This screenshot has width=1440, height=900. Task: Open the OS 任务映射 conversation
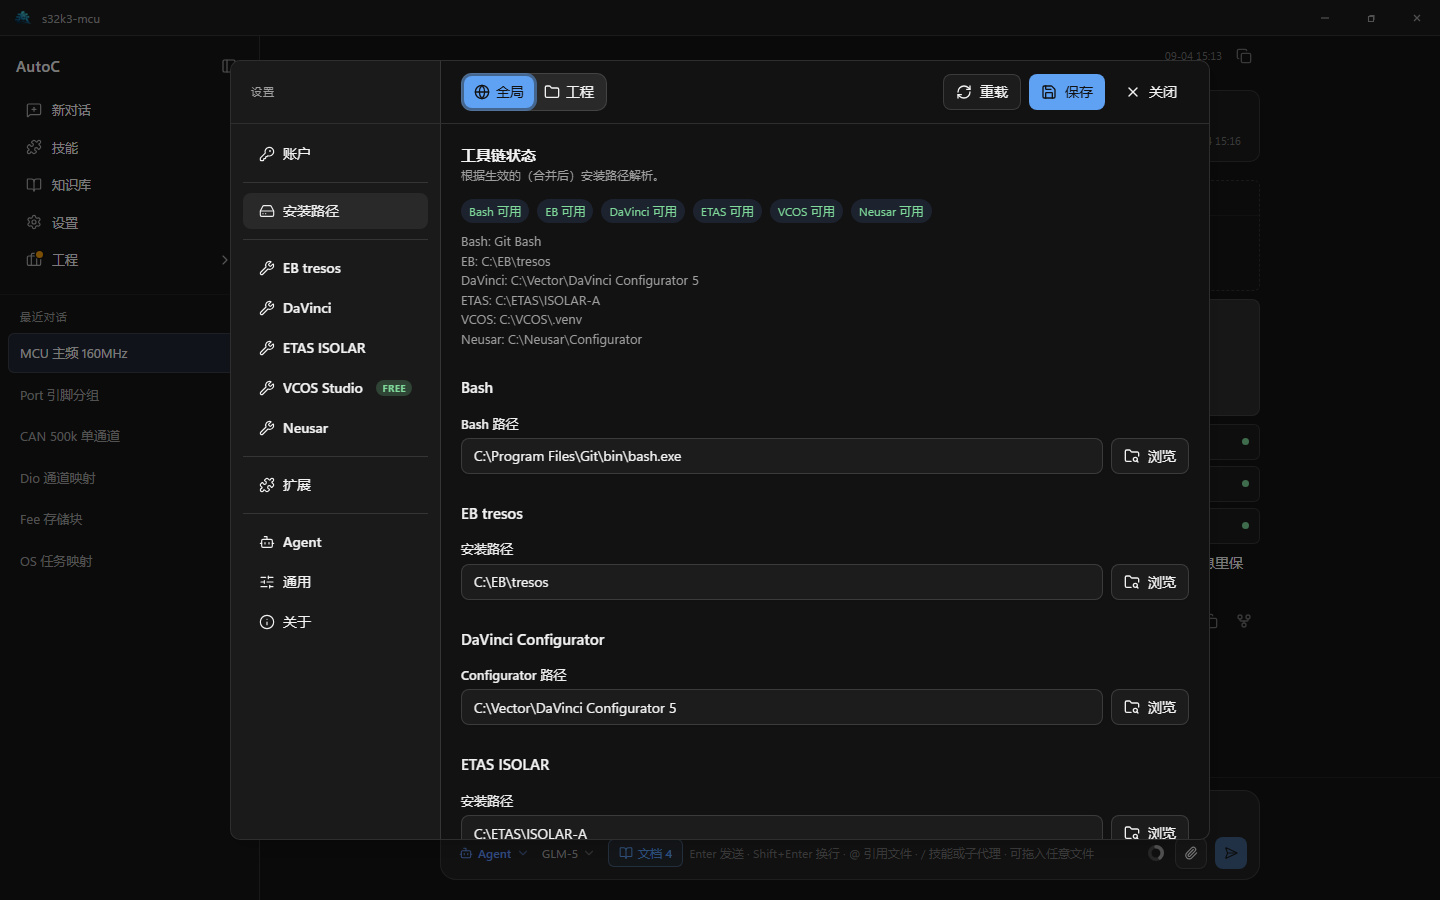(x=119, y=561)
